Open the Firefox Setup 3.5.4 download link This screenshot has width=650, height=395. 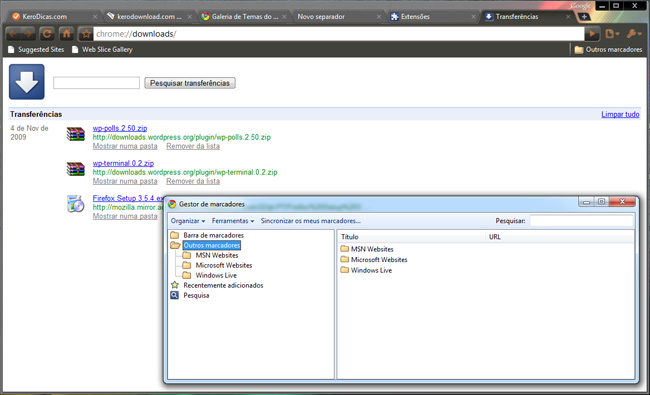coord(128,198)
